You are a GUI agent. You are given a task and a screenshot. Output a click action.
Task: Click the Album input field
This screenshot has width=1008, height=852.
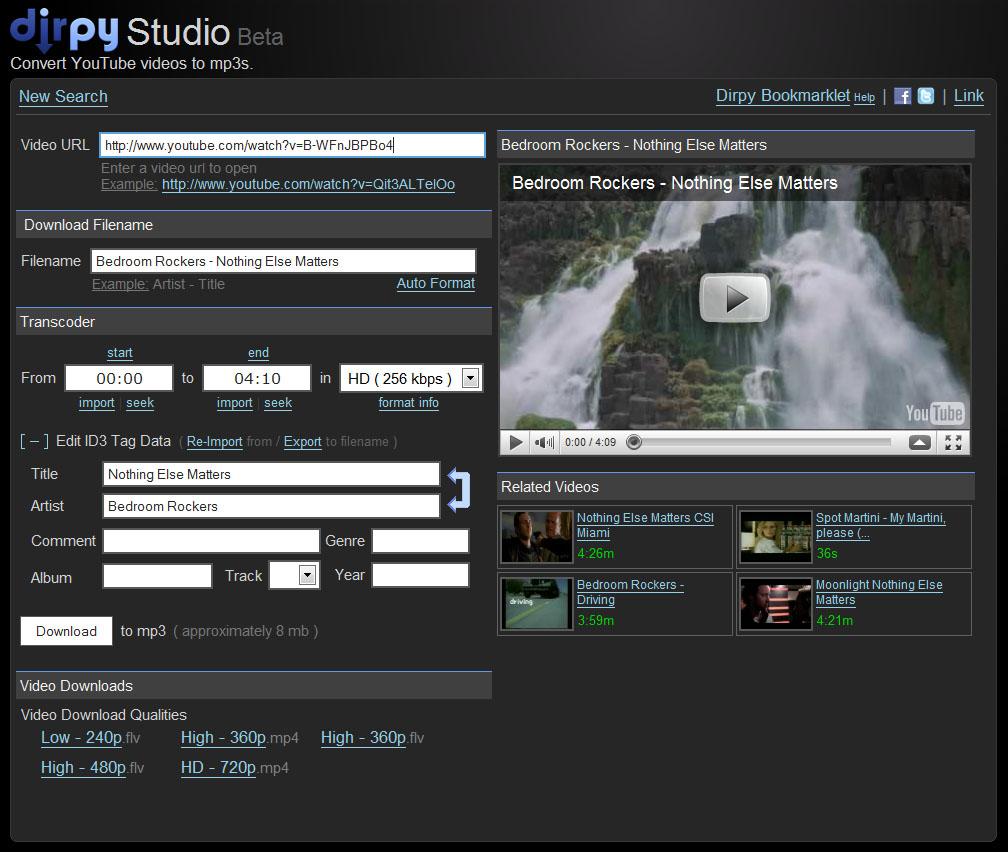click(x=158, y=576)
